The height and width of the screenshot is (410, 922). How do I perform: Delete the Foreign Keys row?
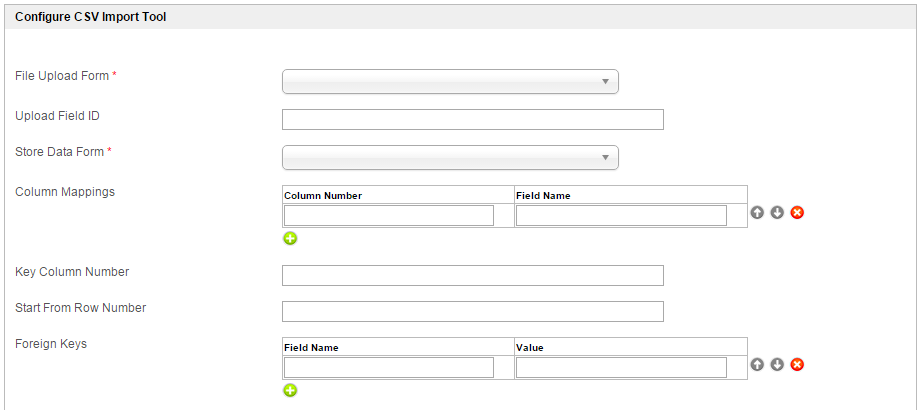(797, 365)
